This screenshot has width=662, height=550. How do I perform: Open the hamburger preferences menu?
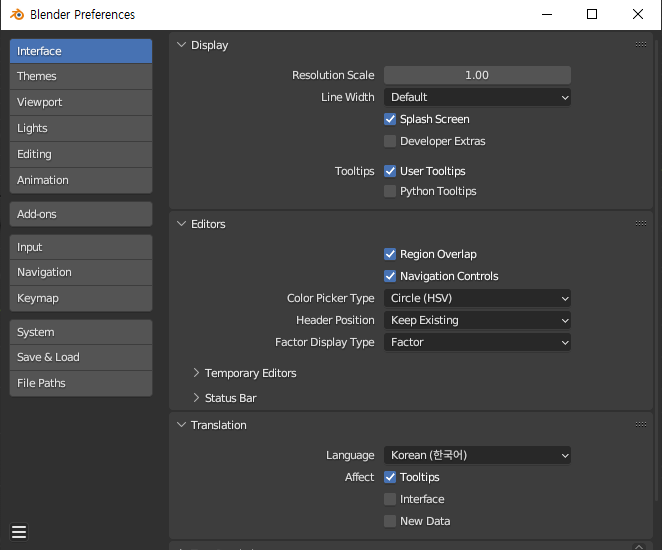click(19, 532)
